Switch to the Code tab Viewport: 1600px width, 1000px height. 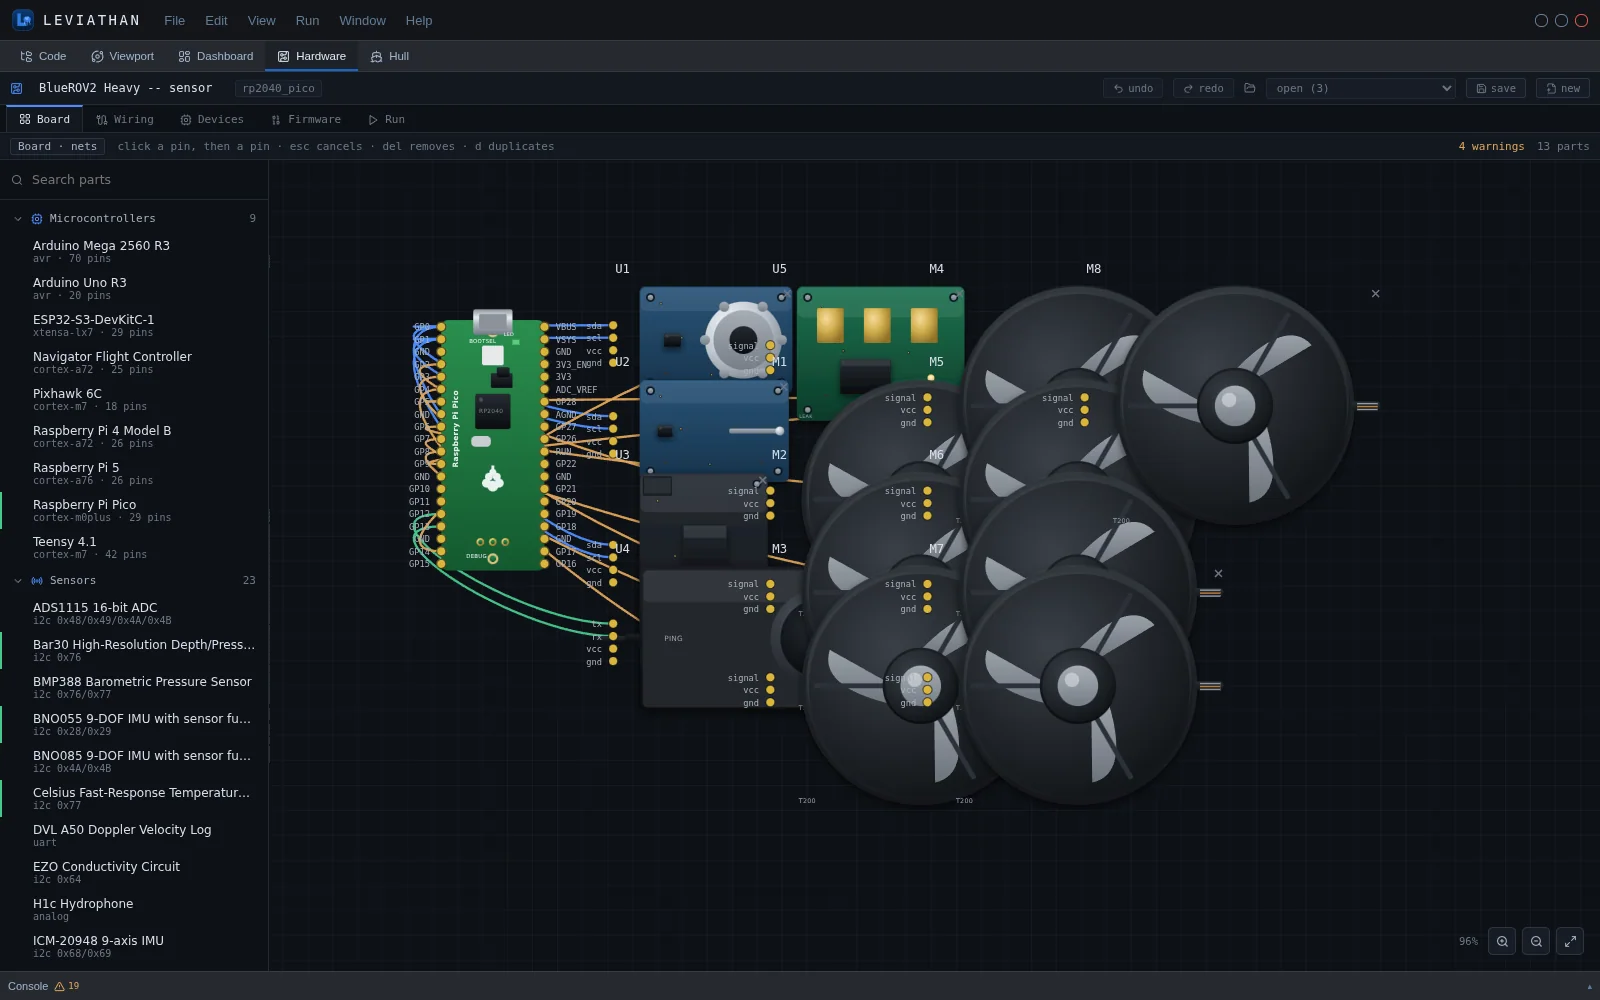pyautogui.click(x=43, y=56)
